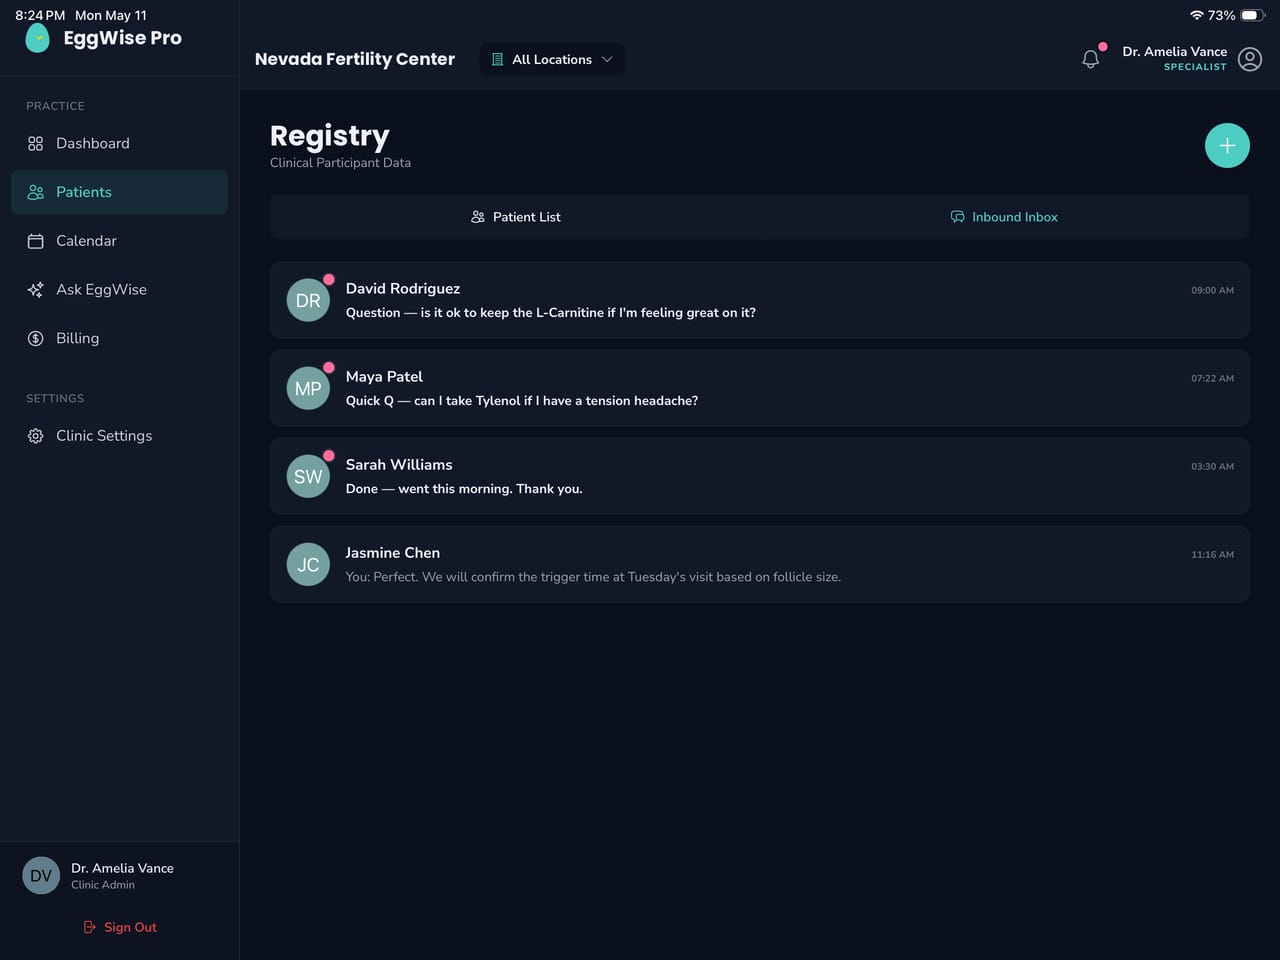
Task: Open the Dashboard grid icon
Action: [x=35, y=144]
